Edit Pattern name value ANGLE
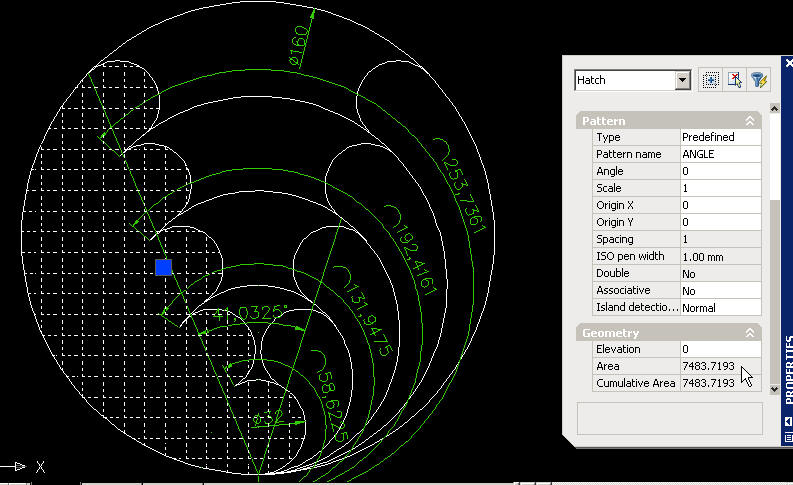 (x=720, y=154)
